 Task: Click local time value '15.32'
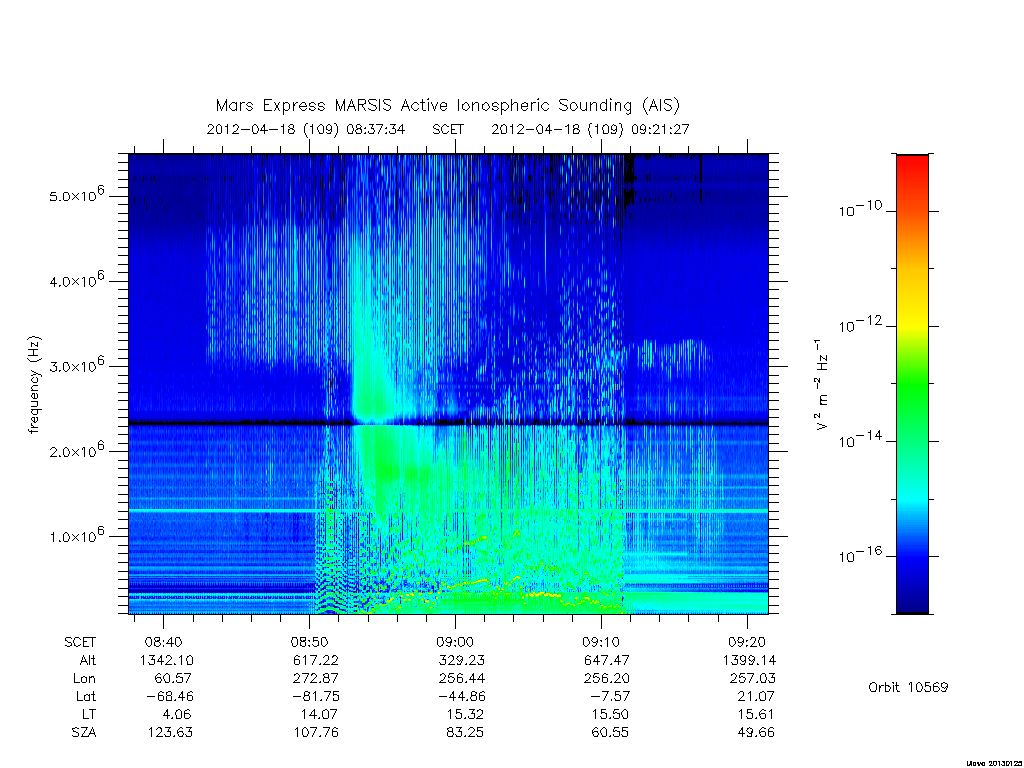[465, 714]
